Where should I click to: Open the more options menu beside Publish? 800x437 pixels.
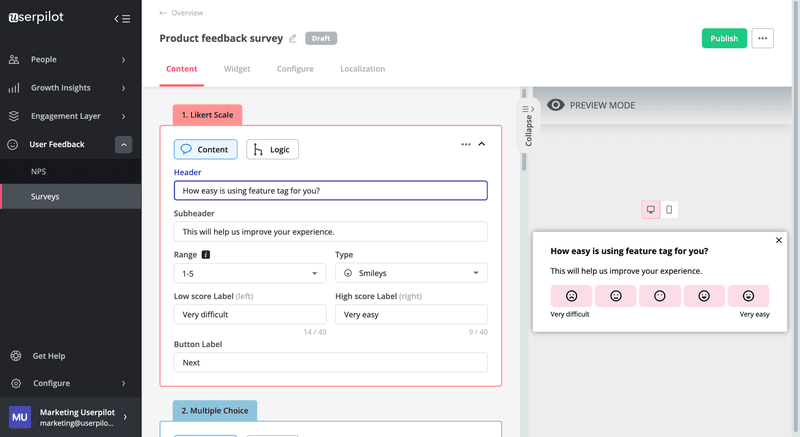pyautogui.click(x=762, y=38)
